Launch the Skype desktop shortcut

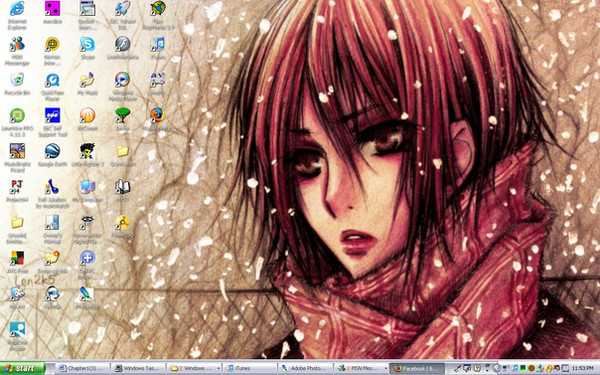(87, 48)
